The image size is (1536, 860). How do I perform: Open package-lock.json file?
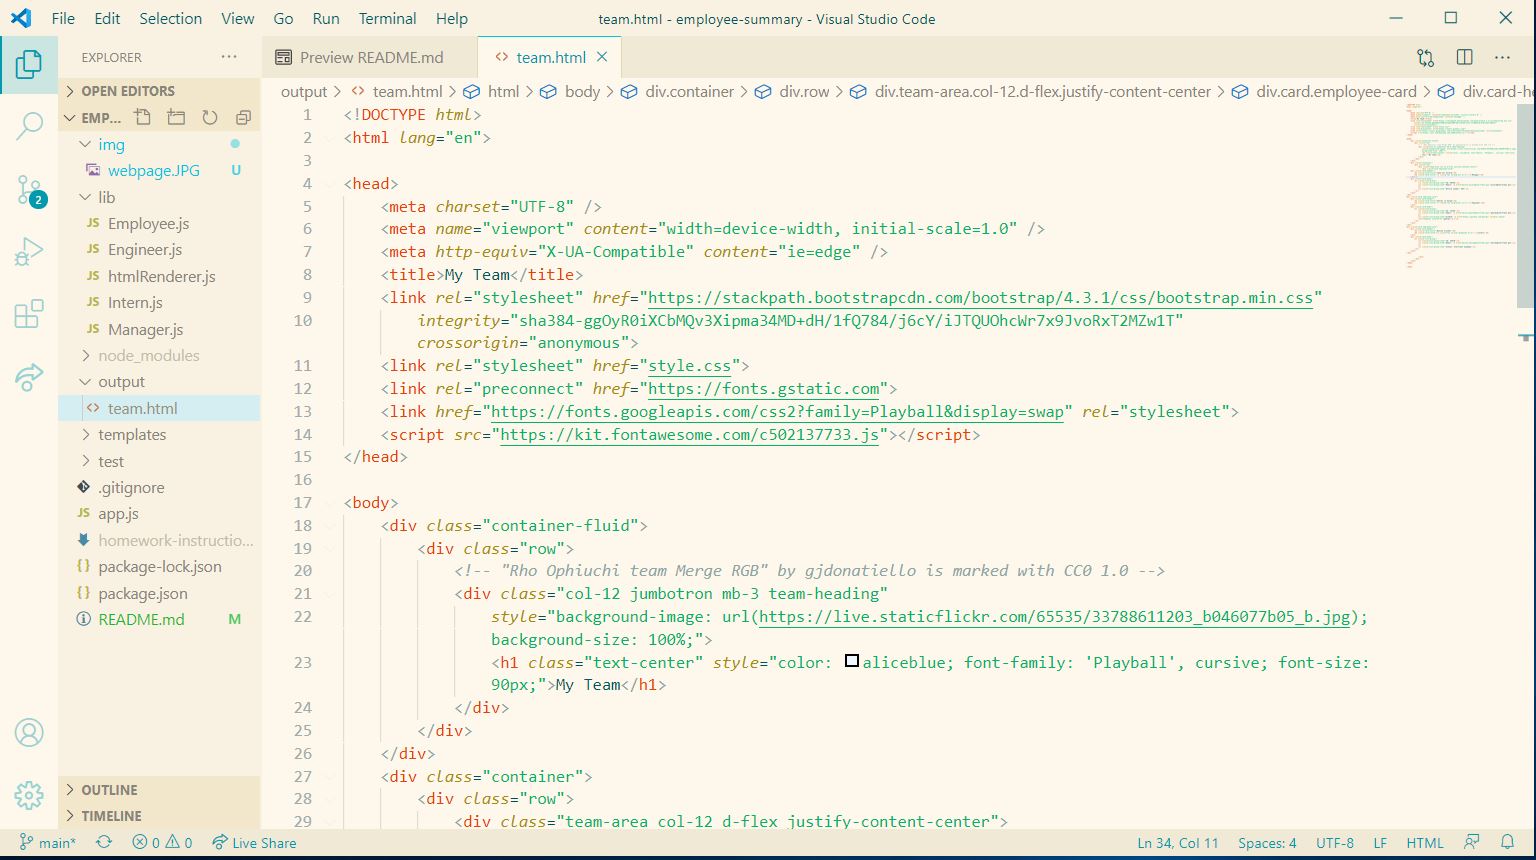coord(159,566)
